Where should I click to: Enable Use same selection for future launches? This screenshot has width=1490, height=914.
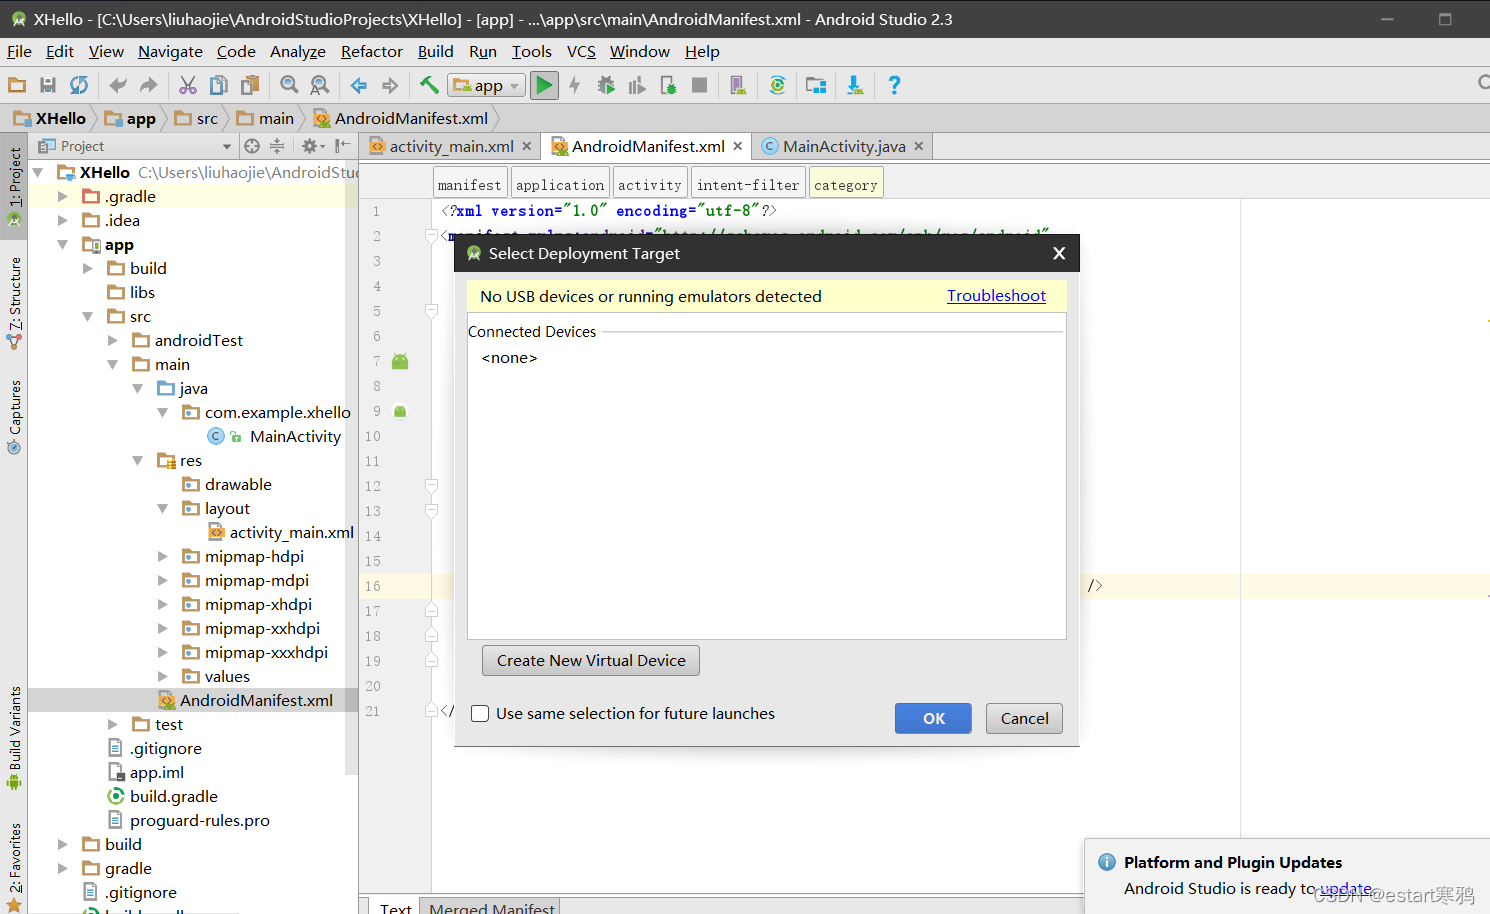tap(480, 713)
